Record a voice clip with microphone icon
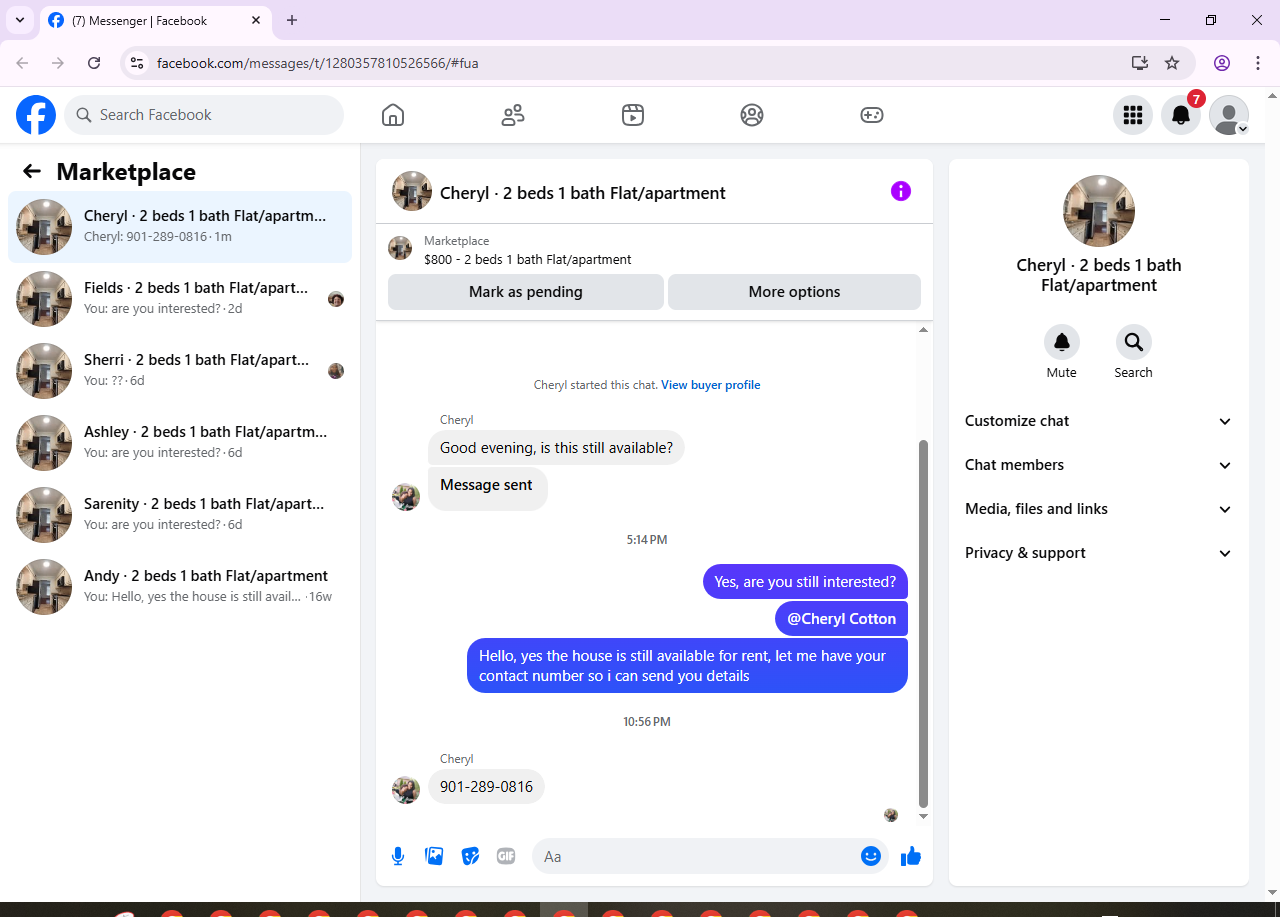Viewport: 1280px width, 917px height. pyautogui.click(x=398, y=856)
